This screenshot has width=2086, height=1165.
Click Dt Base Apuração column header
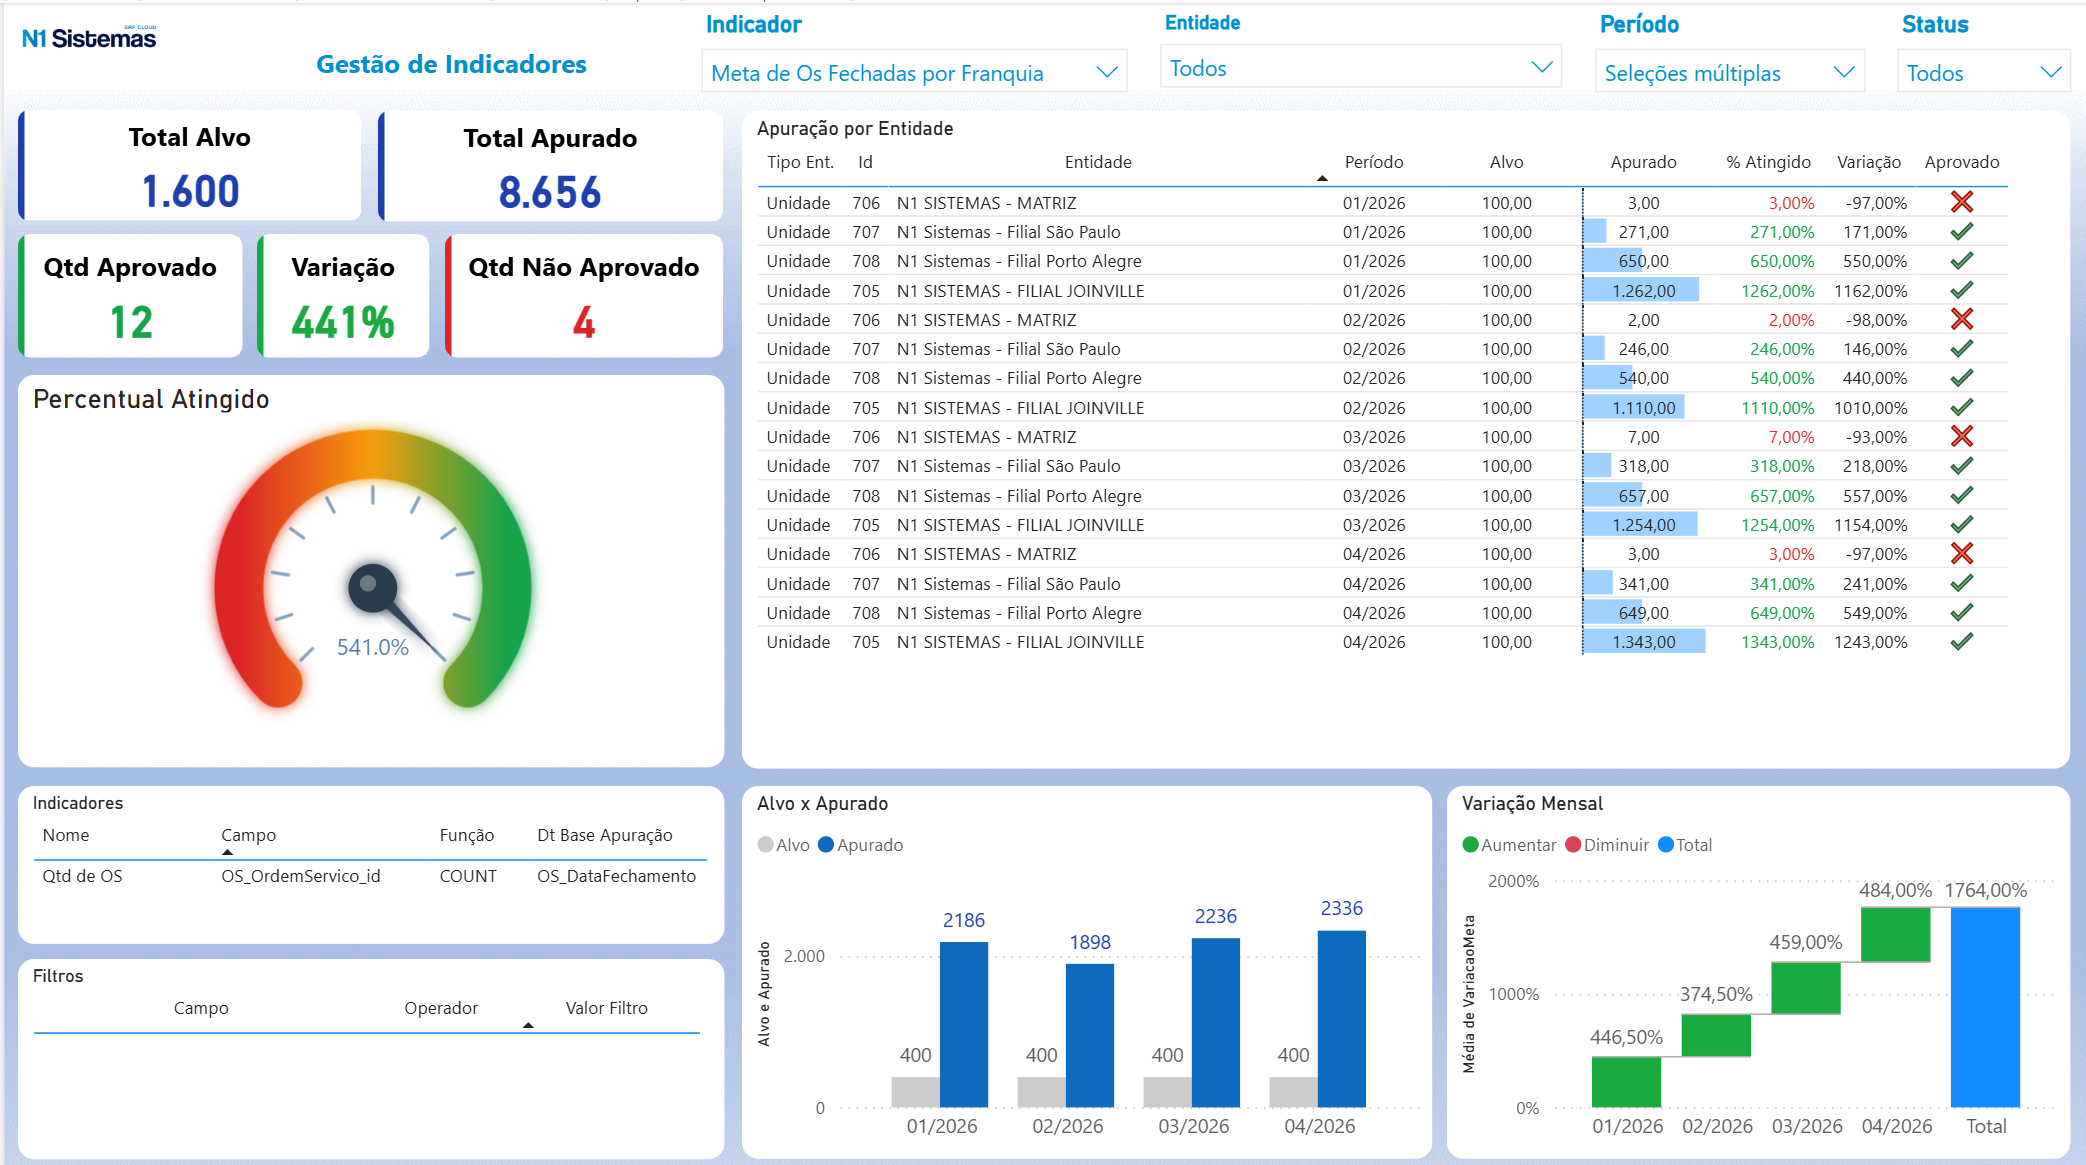coord(605,835)
